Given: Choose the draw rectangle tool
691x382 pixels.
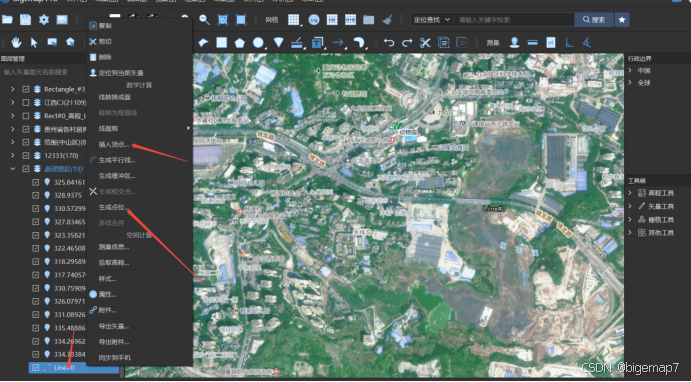Looking at the screenshot, I should (221, 42).
